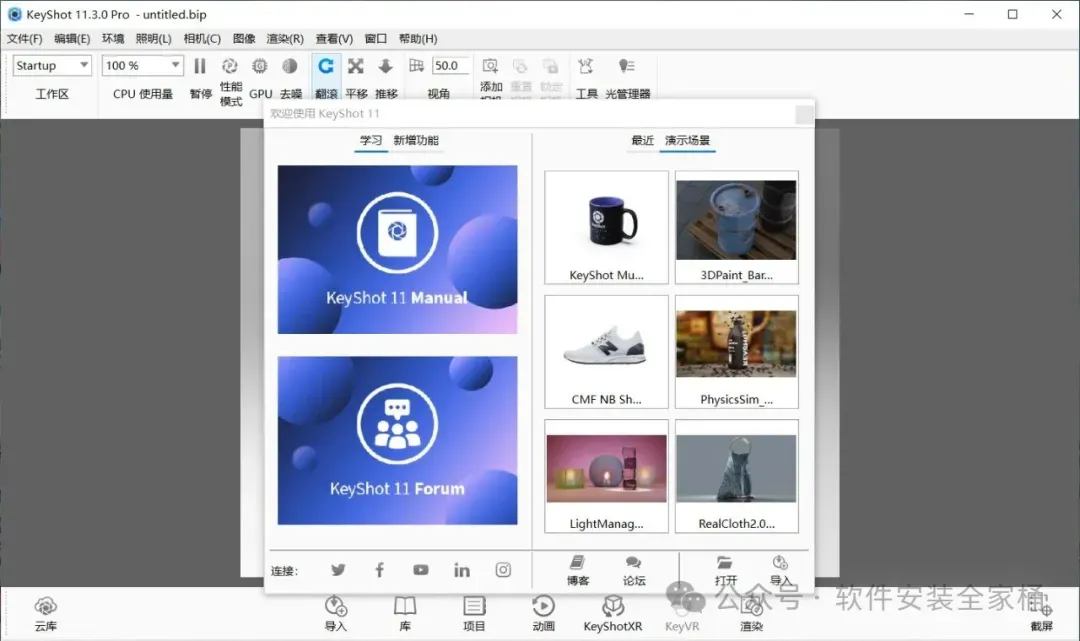Click the perspective (视角) grid icon
The height and width of the screenshot is (641, 1080).
[x=417, y=65]
